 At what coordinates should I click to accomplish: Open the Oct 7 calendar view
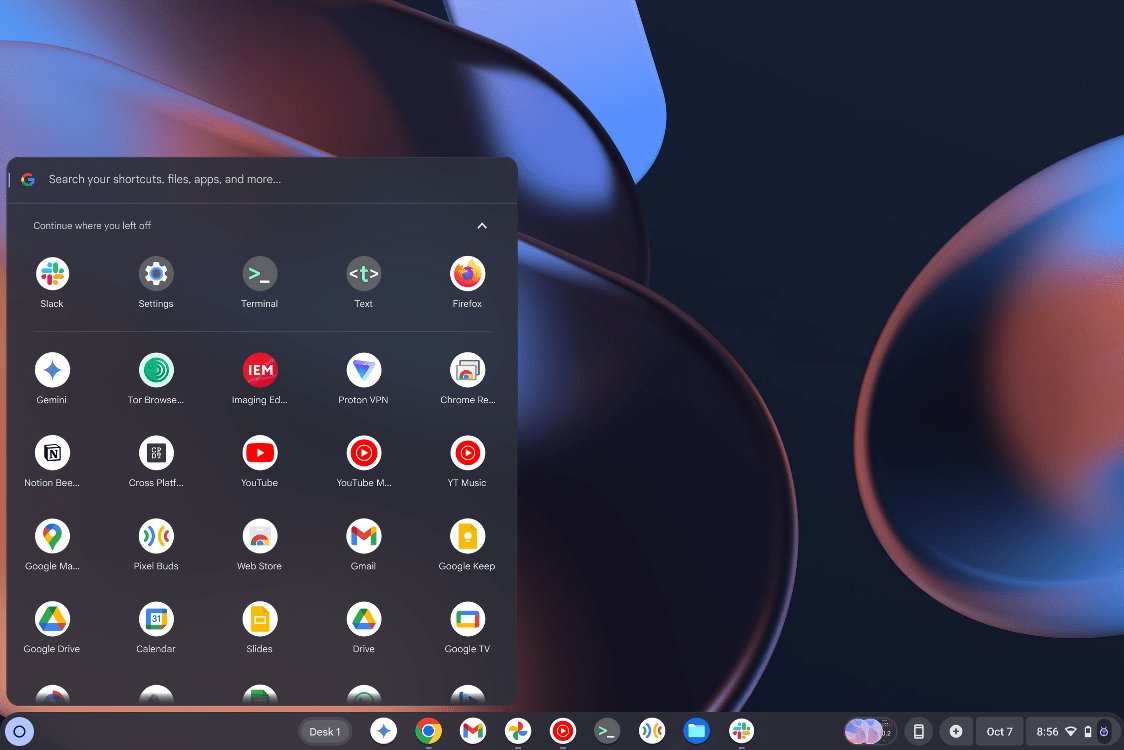click(999, 731)
